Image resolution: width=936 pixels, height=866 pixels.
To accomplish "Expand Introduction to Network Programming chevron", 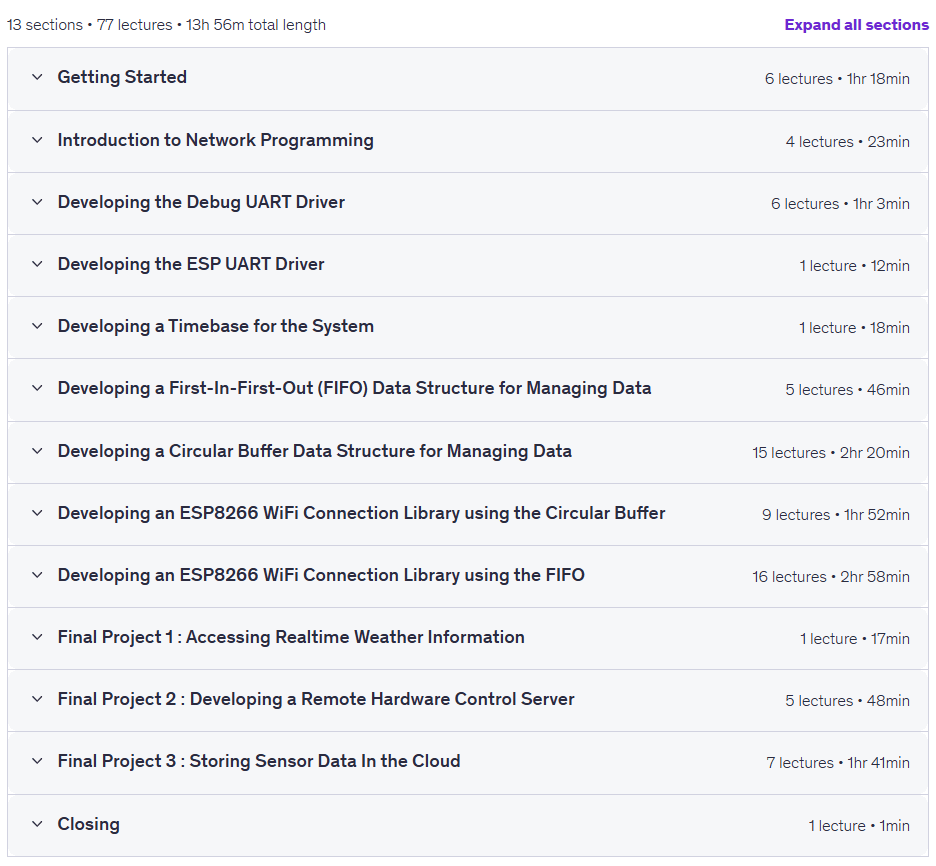I will coord(37,140).
